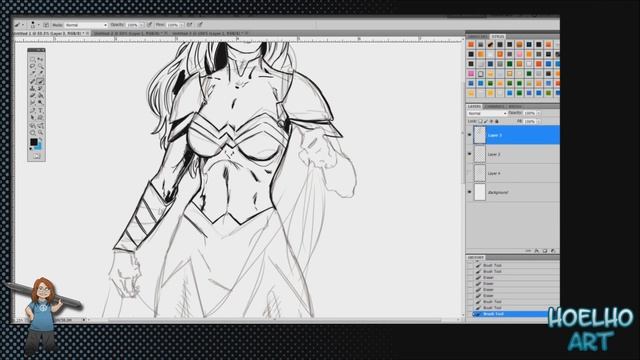Screen dimensions: 640x360
Task: Open the Flow slider arrow
Action: click(x=182, y=25)
